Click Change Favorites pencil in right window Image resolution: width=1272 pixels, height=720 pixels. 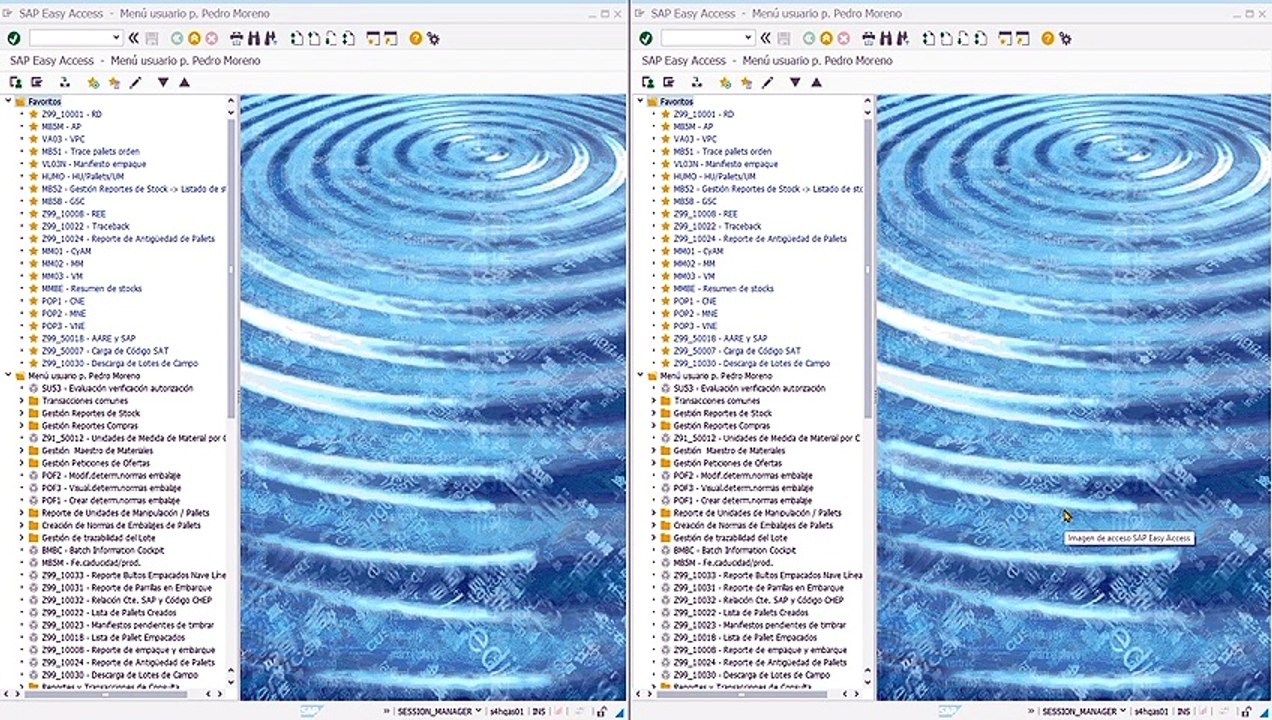[x=767, y=82]
